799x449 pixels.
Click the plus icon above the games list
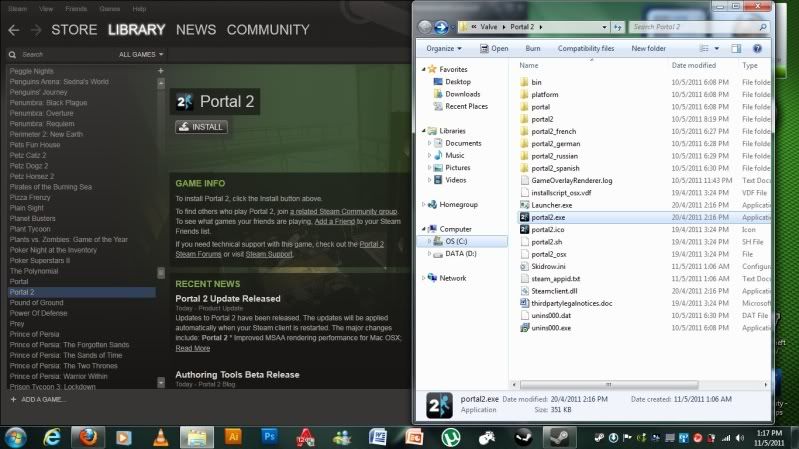click(161, 71)
